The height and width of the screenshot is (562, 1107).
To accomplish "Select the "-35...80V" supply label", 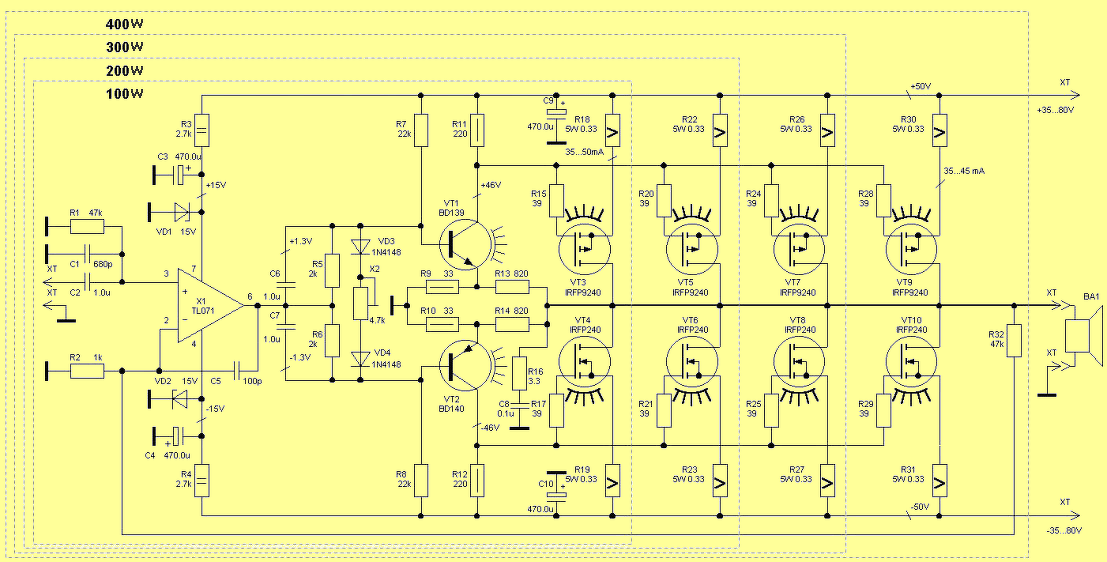I will (1065, 531).
